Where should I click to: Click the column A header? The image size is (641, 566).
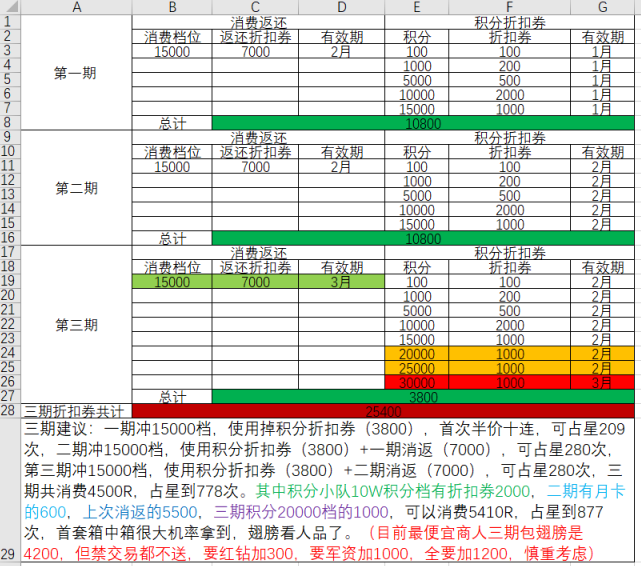77,7
